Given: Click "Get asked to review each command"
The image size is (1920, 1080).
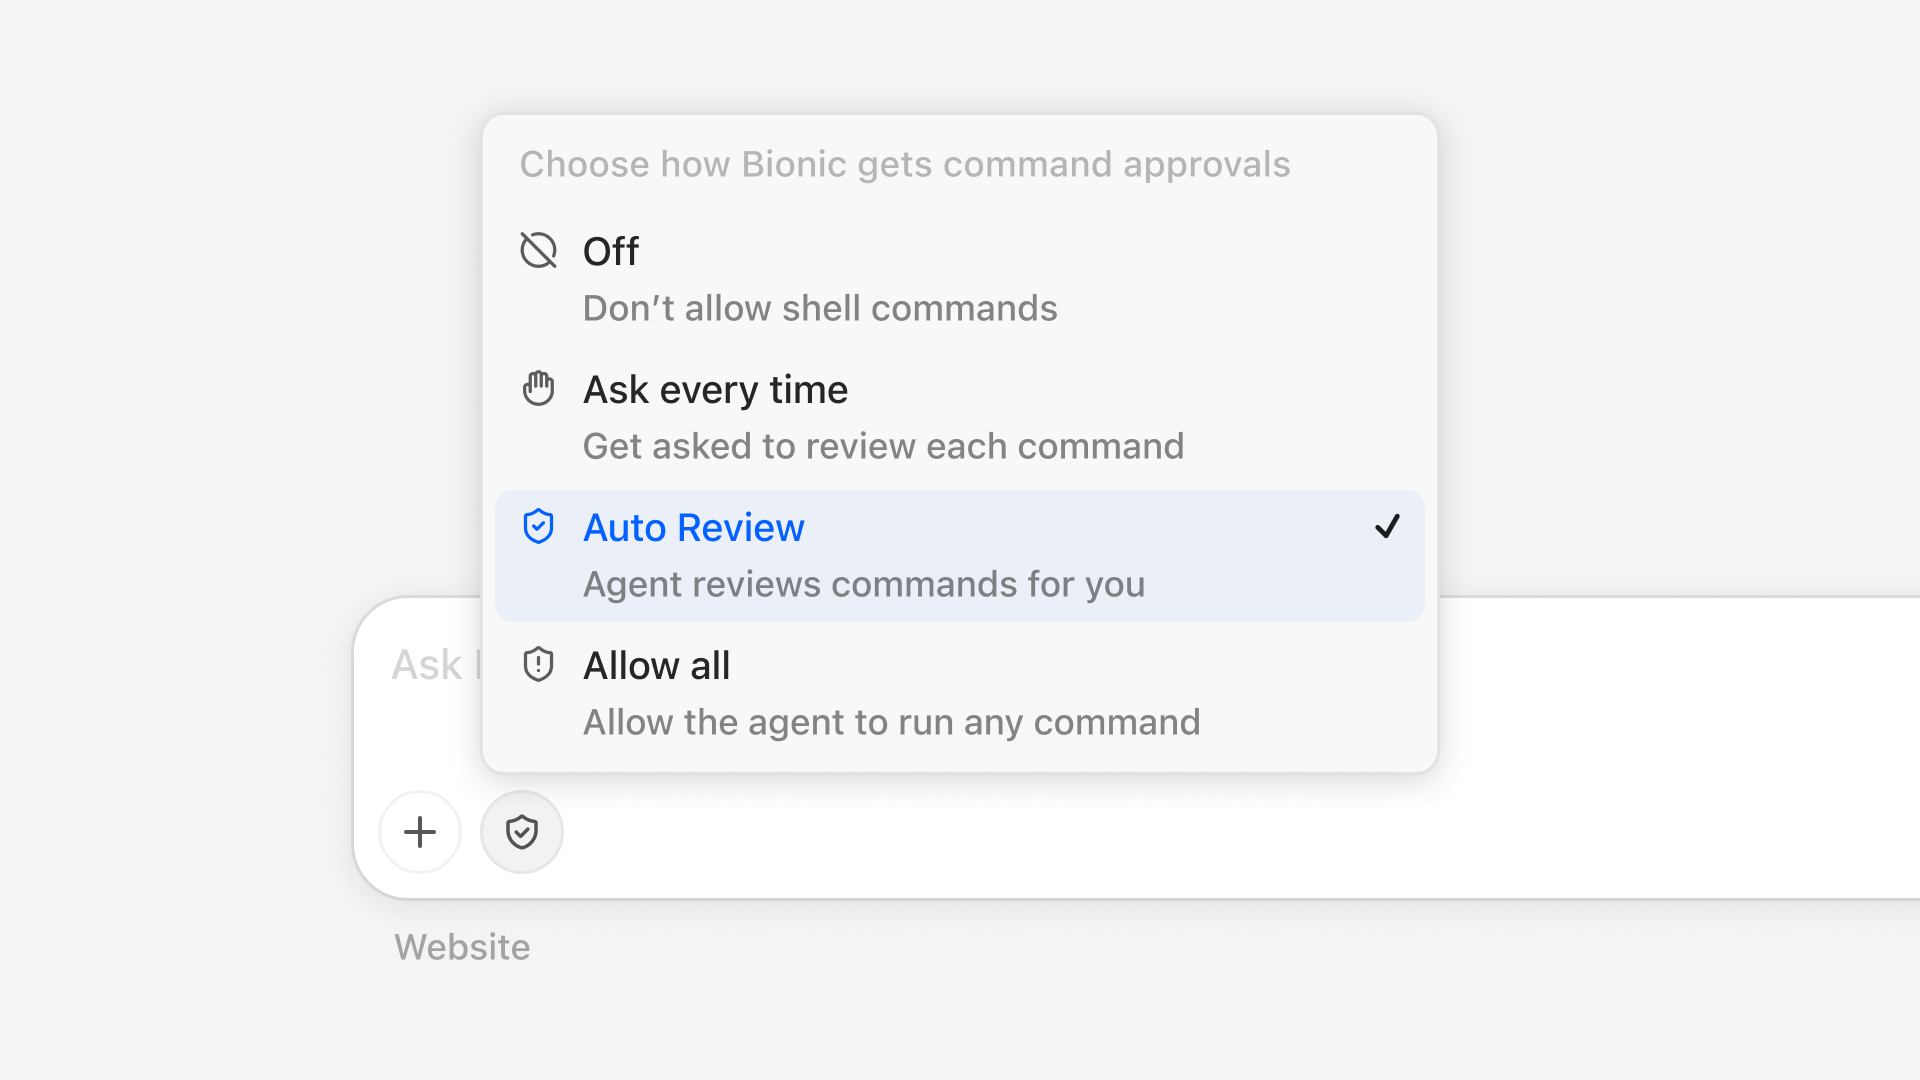Looking at the screenshot, I should (x=883, y=446).
